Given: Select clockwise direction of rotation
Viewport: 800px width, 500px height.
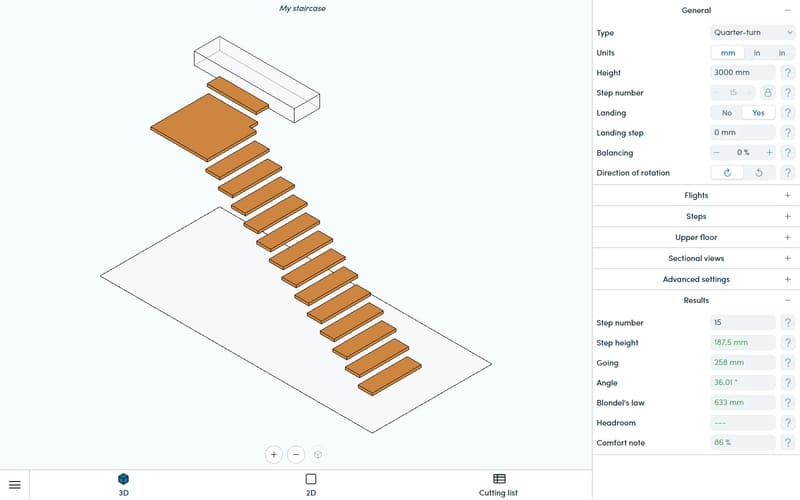Looking at the screenshot, I should pos(727,173).
